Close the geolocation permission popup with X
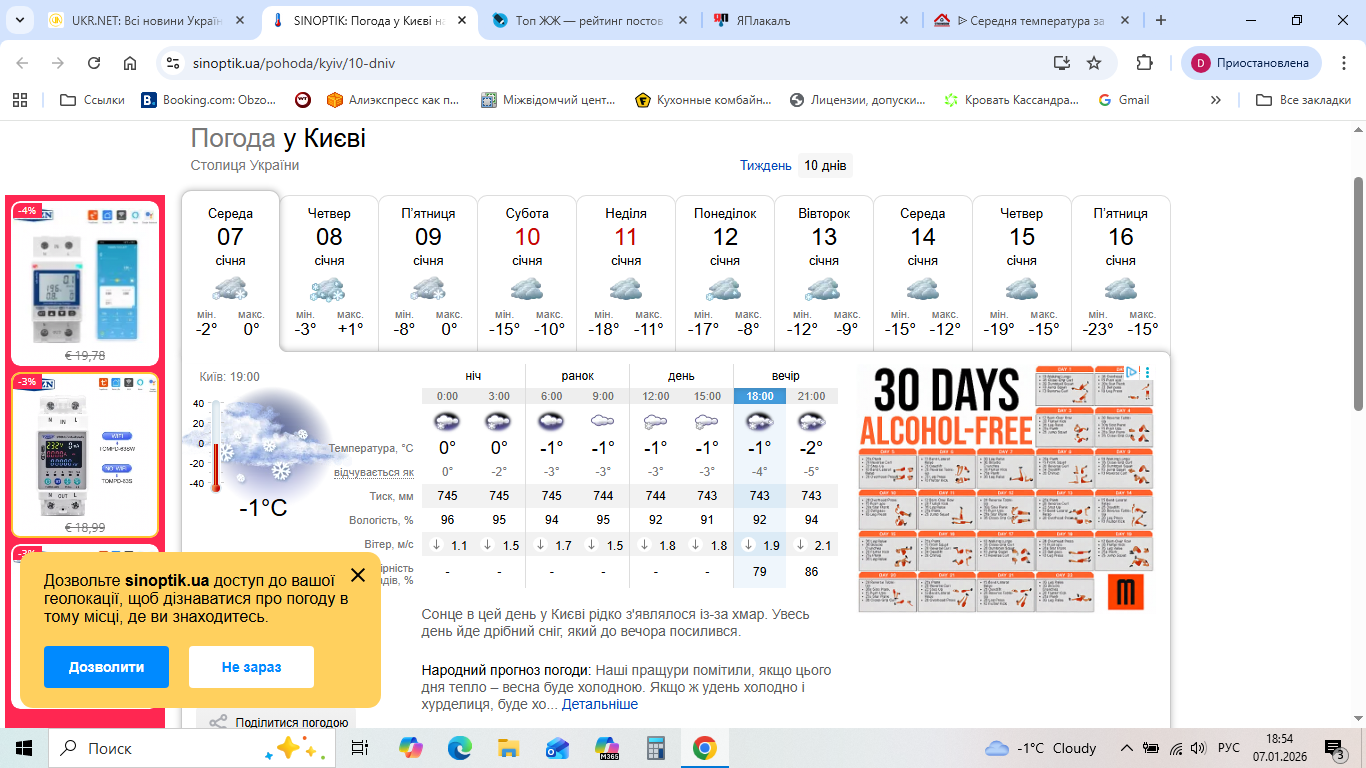 [358, 575]
